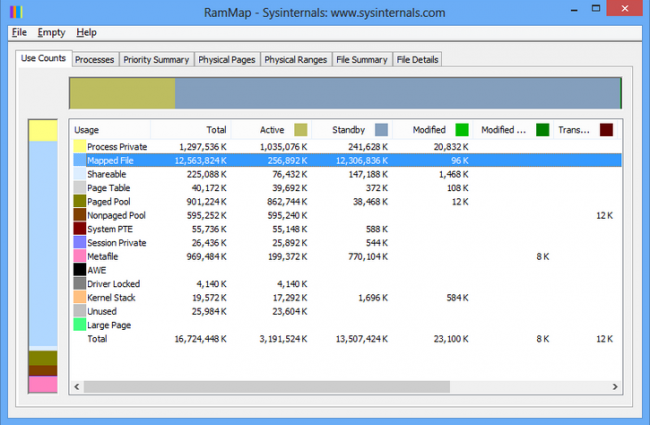The height and width of the screenshot is (425, 650).
Task: Select the Shareable row label
Action: click(x=107, y=174)
